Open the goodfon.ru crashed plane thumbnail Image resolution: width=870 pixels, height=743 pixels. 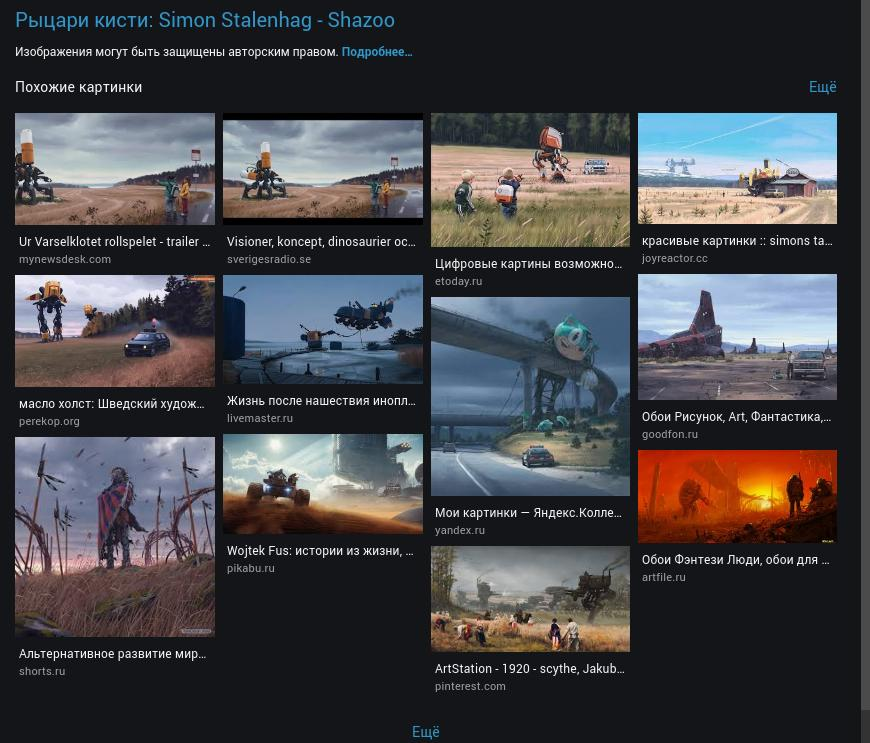tap(737, 337)
